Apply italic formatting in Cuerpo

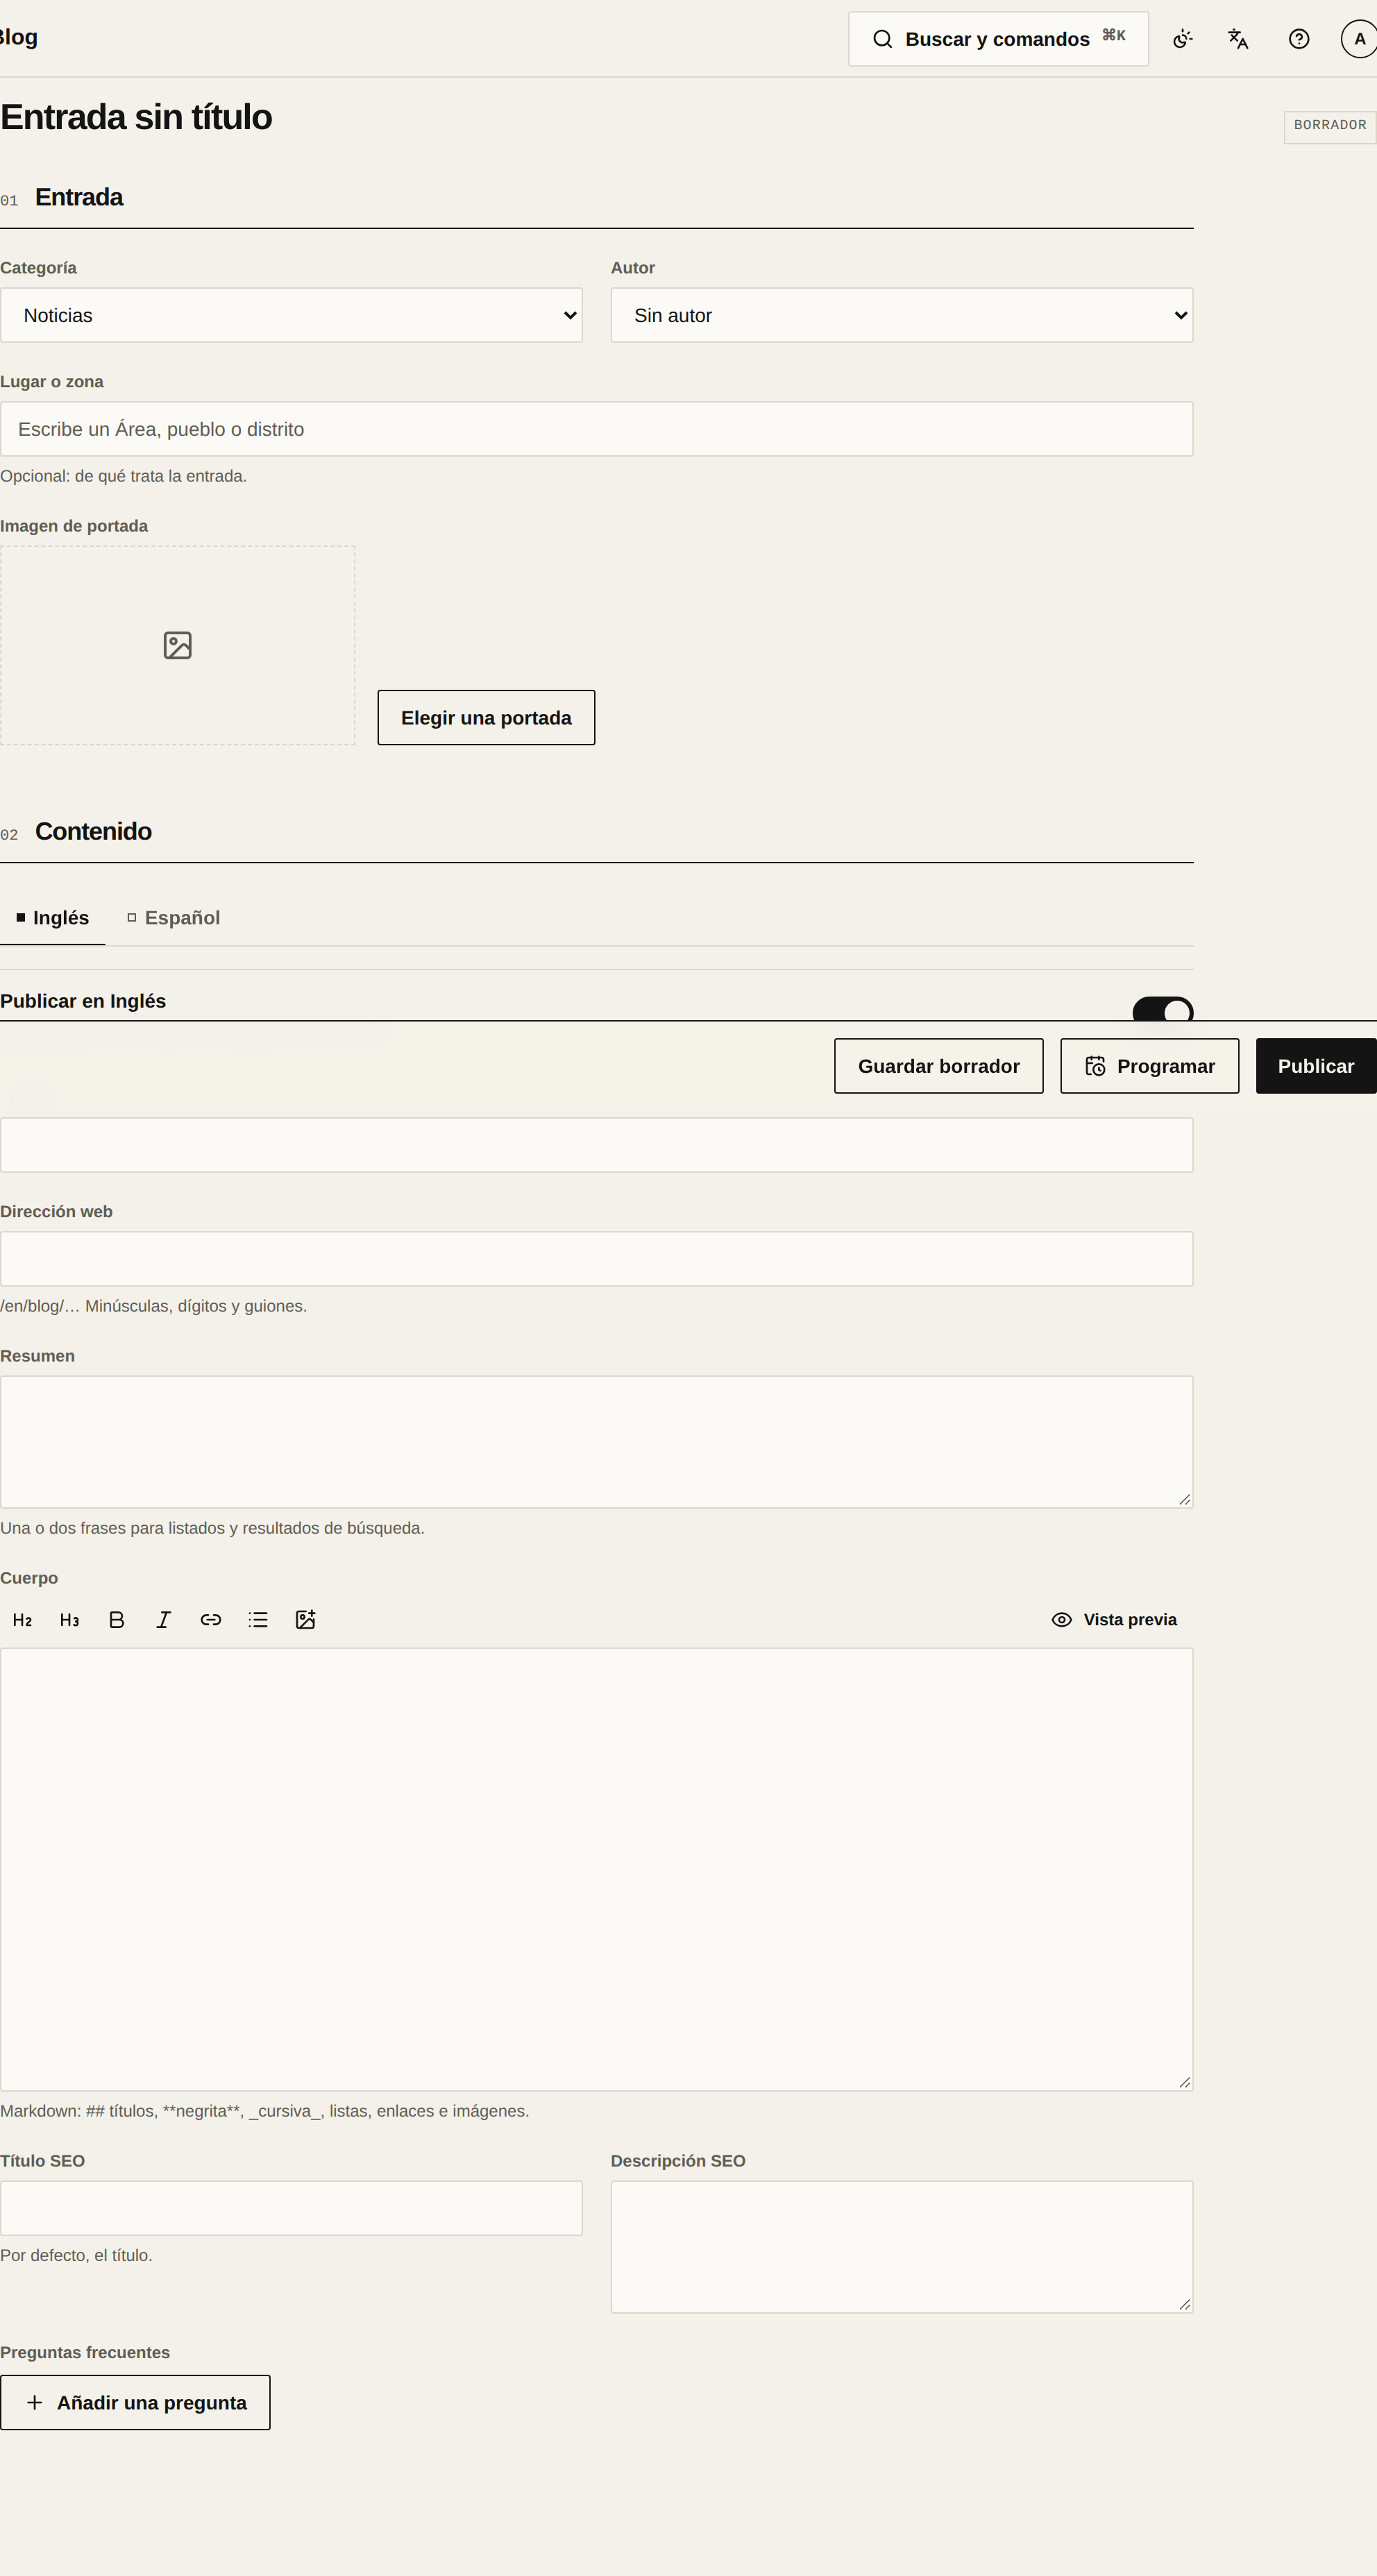[x=163, y=1620]
